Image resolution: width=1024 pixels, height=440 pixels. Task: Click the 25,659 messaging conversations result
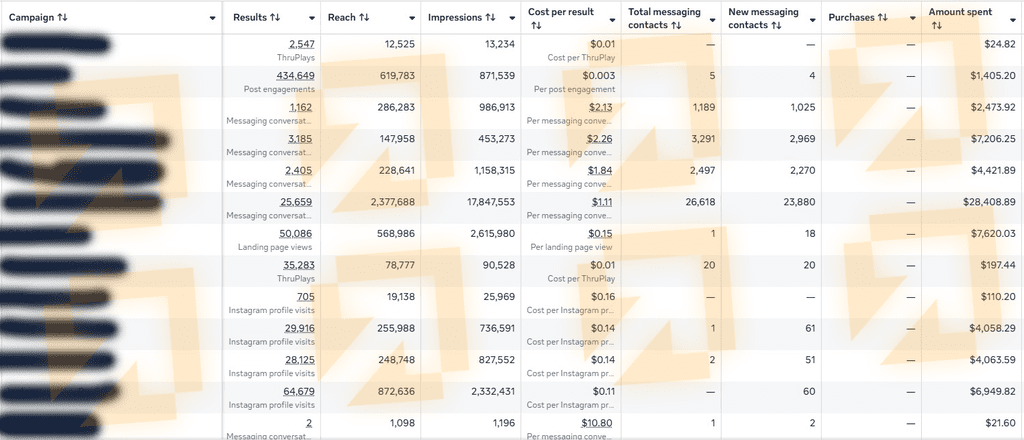[299, 202]
